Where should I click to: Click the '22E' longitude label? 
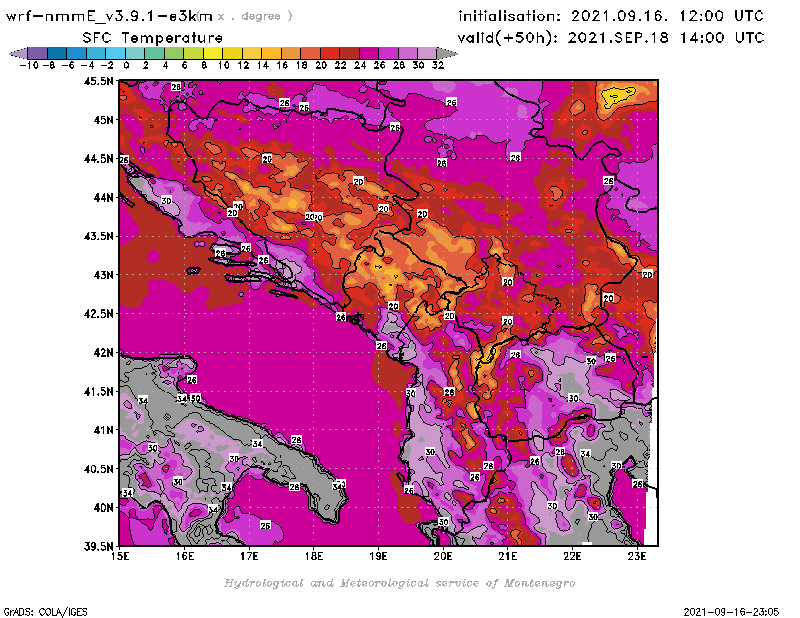pos(572,556)
